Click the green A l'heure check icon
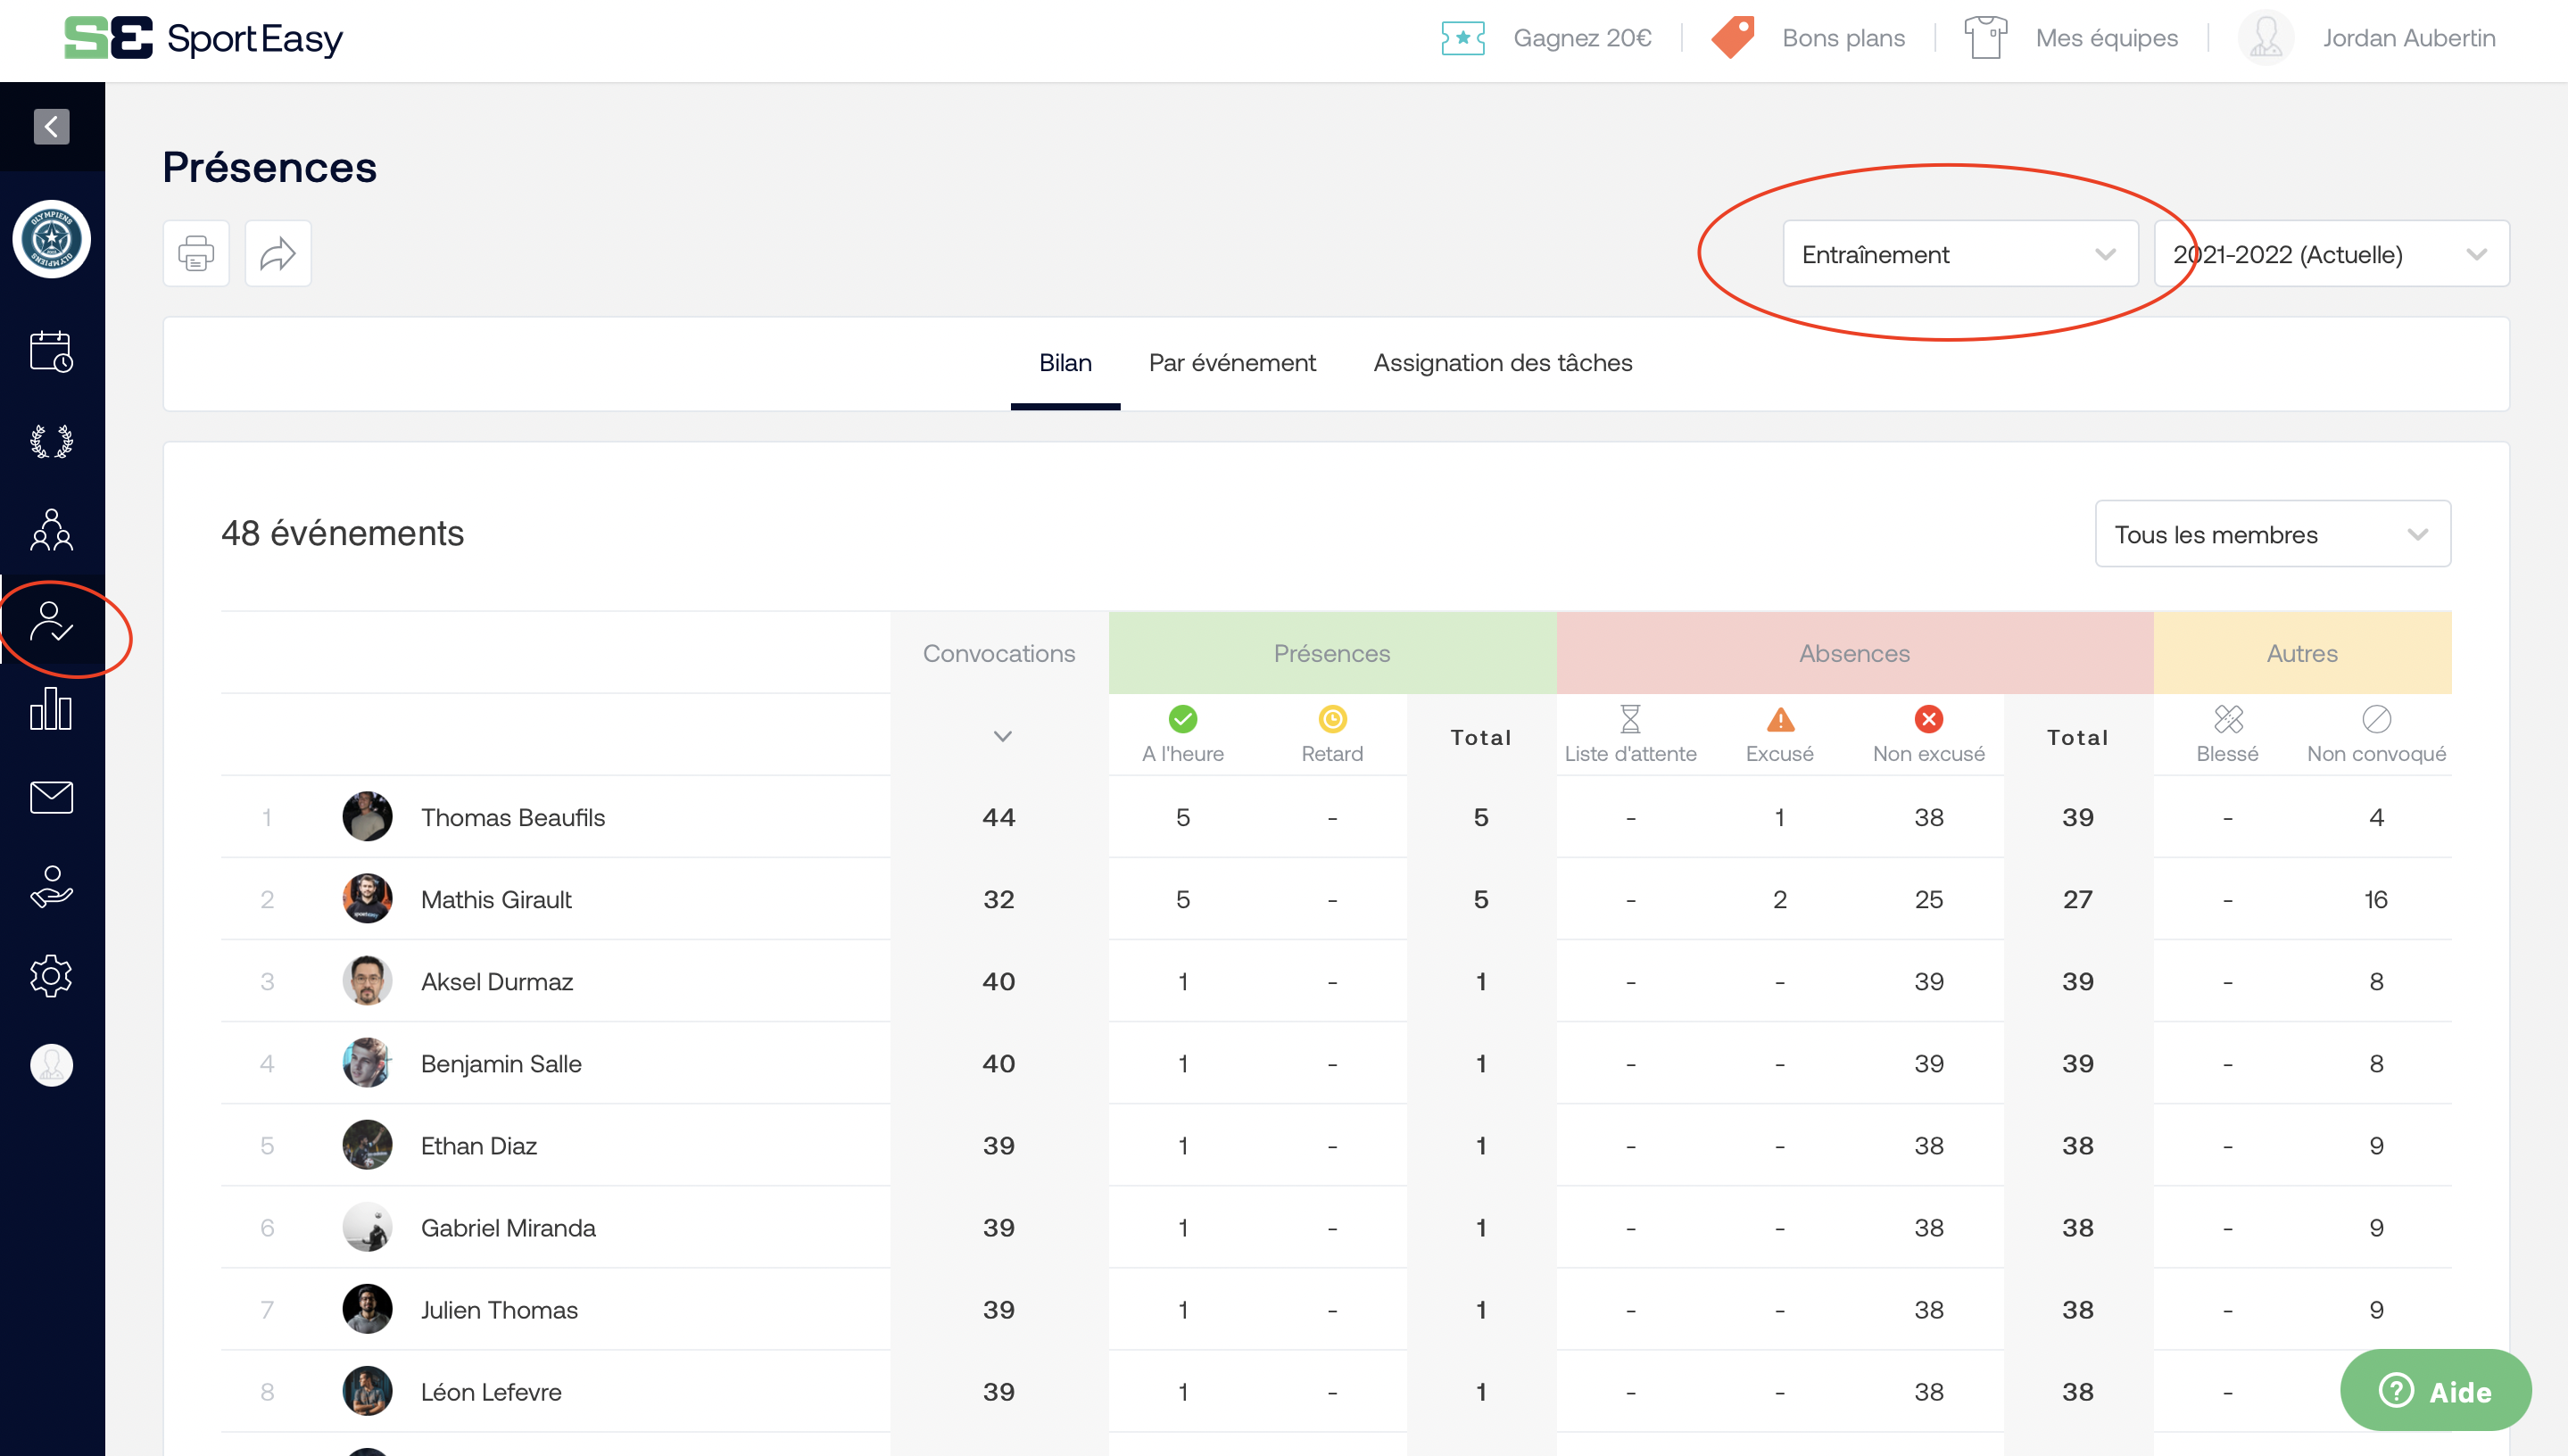Screen dimensions: 2568x1456 1183,719
